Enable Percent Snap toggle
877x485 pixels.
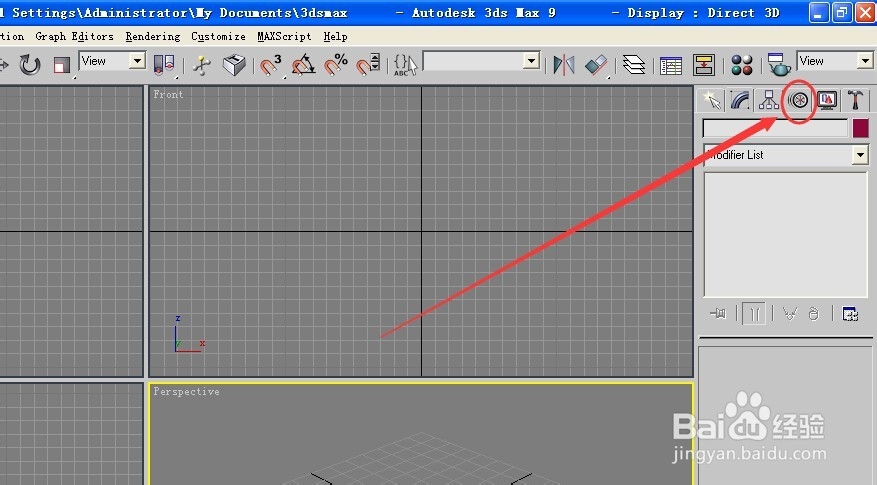coord(336,65)
